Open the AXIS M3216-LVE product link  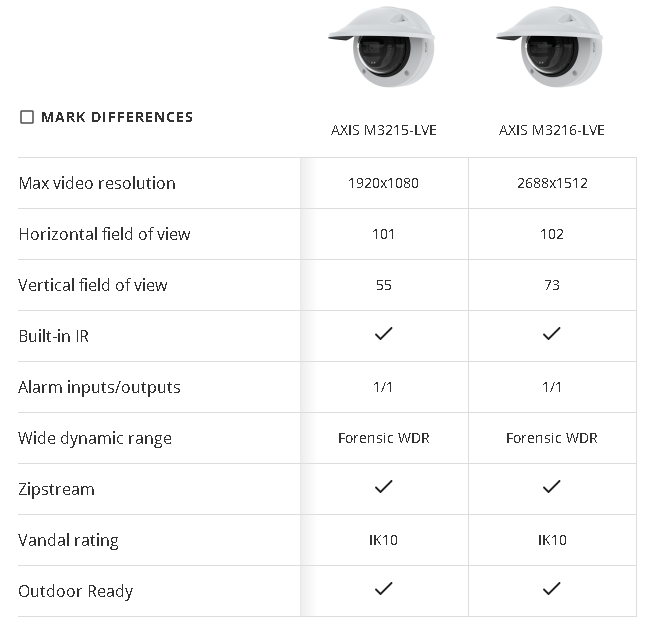(x=552, y=130)
